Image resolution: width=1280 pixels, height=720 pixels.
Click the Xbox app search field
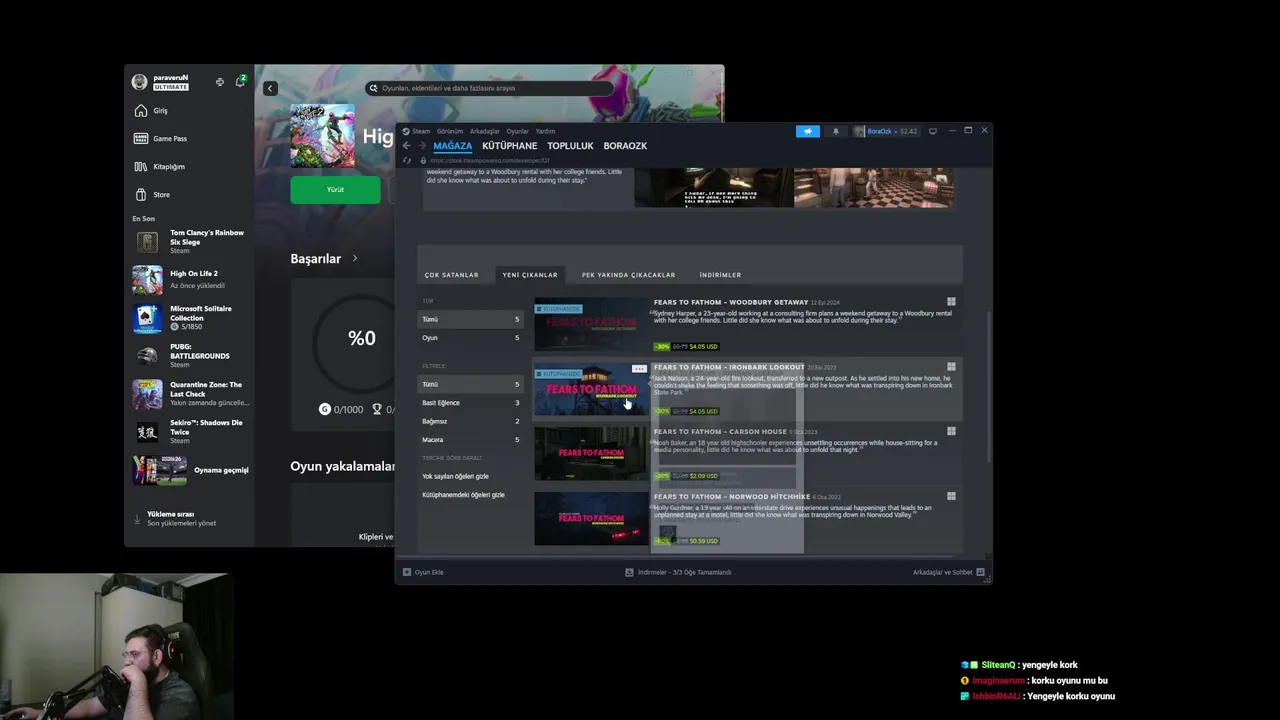490,88
